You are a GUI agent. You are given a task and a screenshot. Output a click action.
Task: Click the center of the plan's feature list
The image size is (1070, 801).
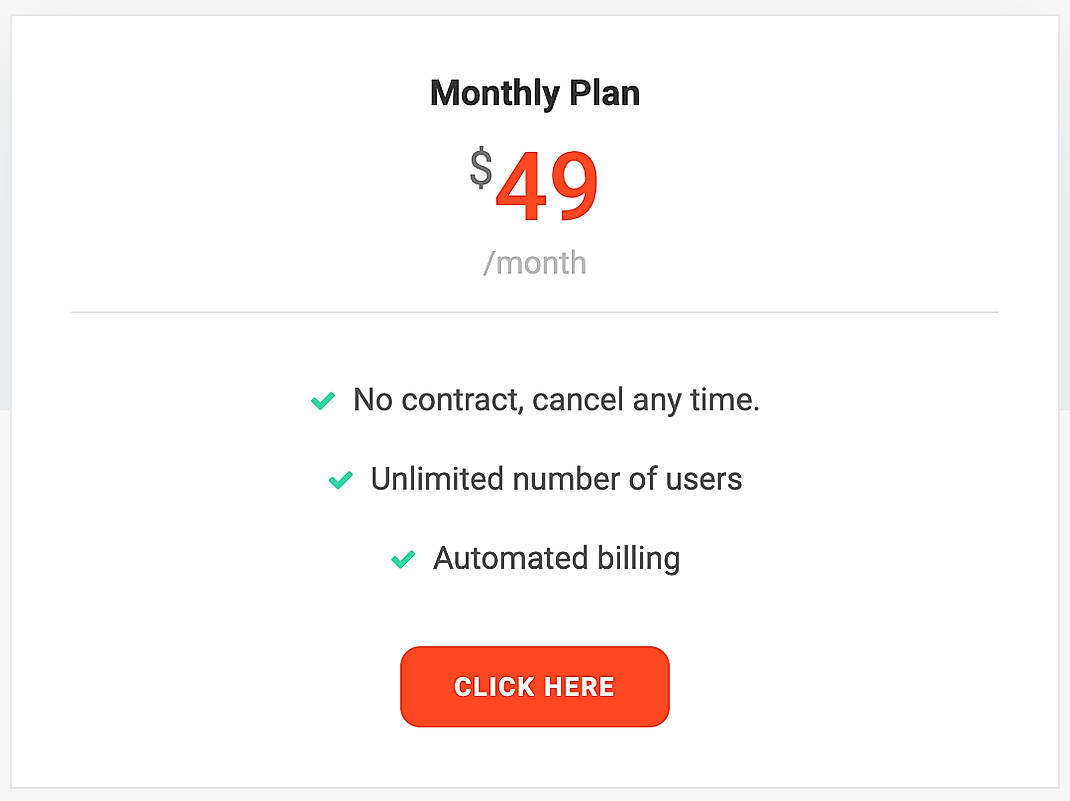[534, 479]
